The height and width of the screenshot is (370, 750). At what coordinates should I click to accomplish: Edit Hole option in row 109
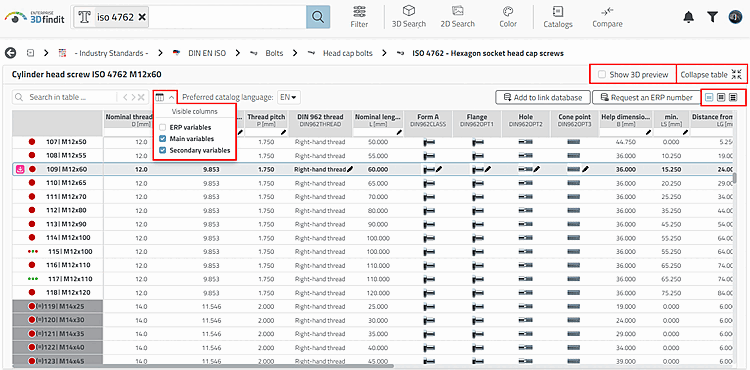(537, 169)
